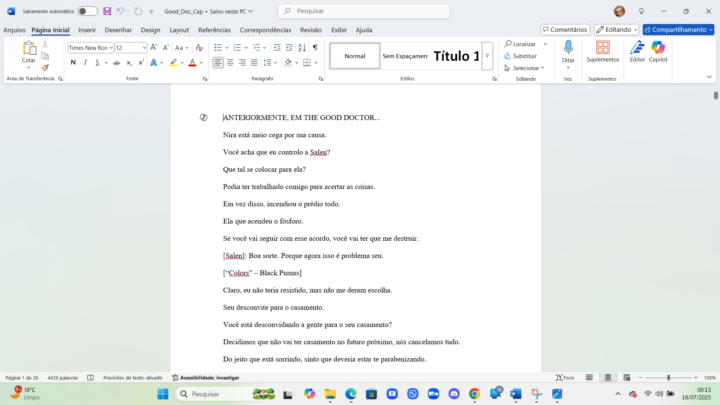The height and width of the screenshot is (405, 720).
Task: Undo the last action
Action: [x=120, y=11]
